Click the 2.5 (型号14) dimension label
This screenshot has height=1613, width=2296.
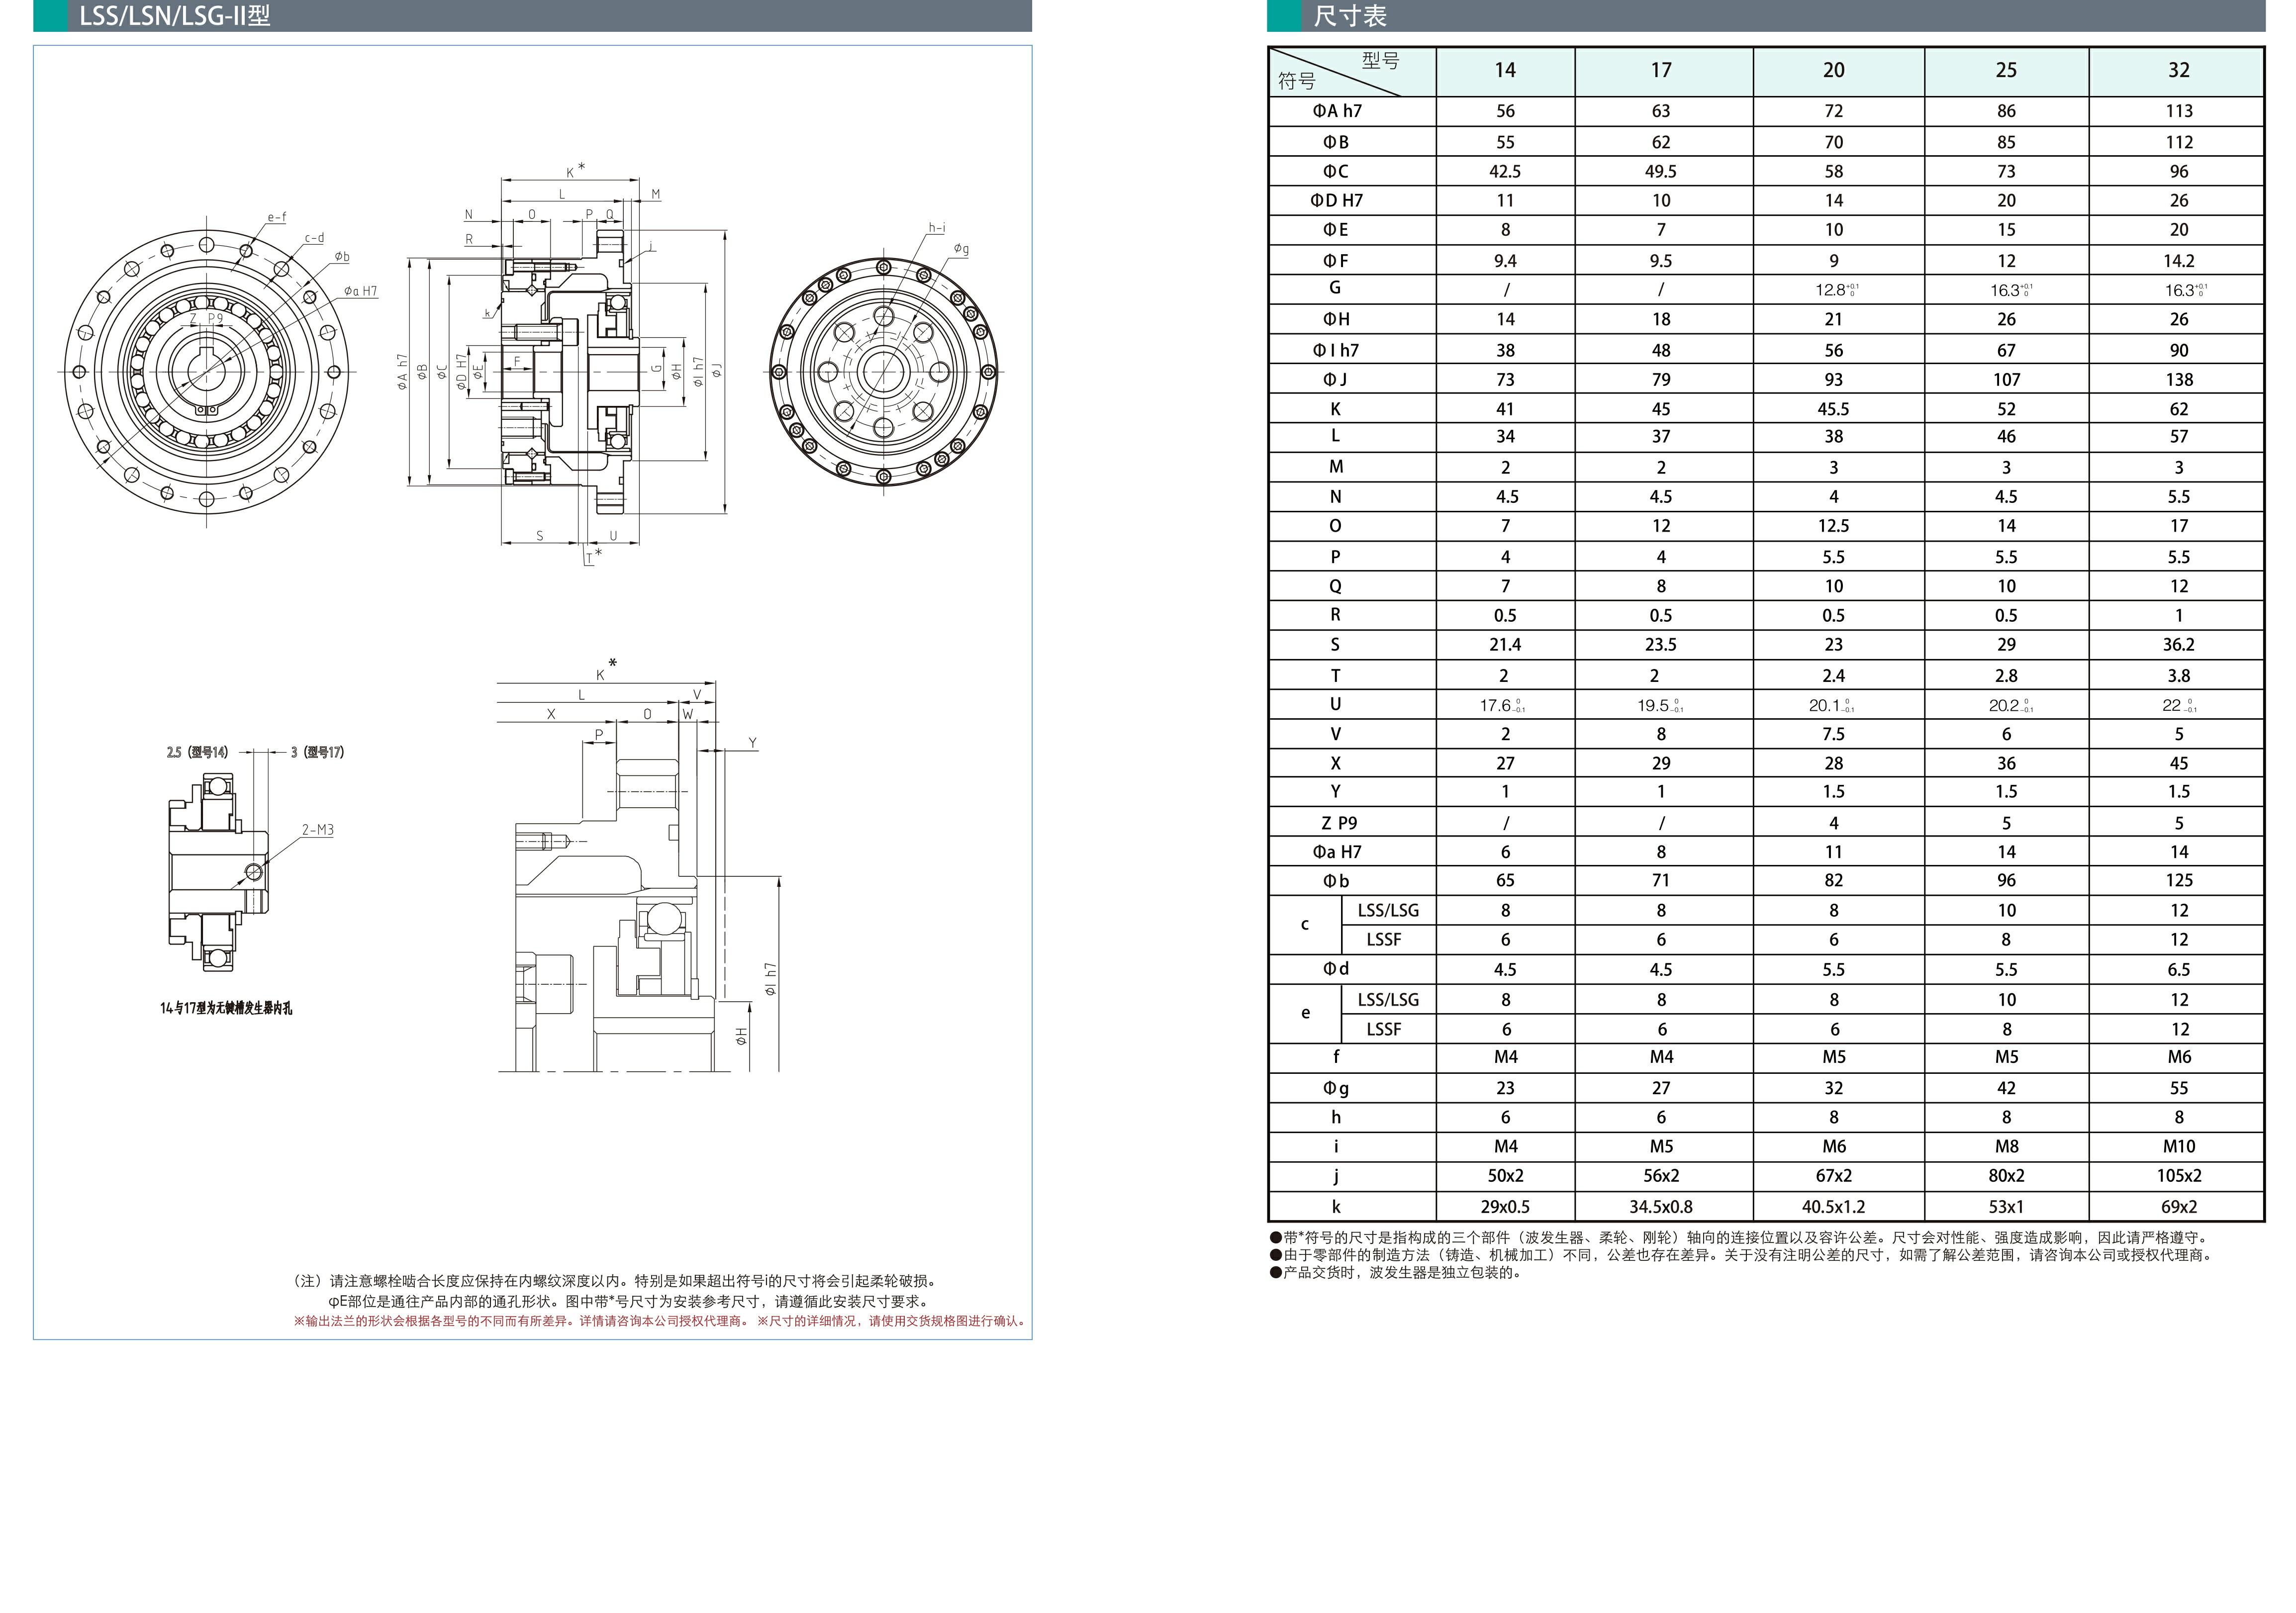(197, 752)
